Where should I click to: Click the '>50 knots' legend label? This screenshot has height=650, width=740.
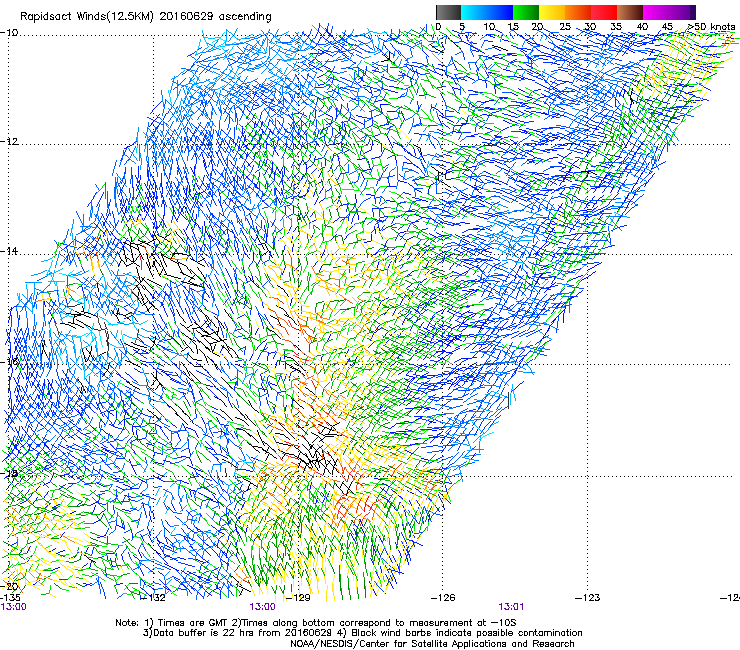click(x=711, y=27)
